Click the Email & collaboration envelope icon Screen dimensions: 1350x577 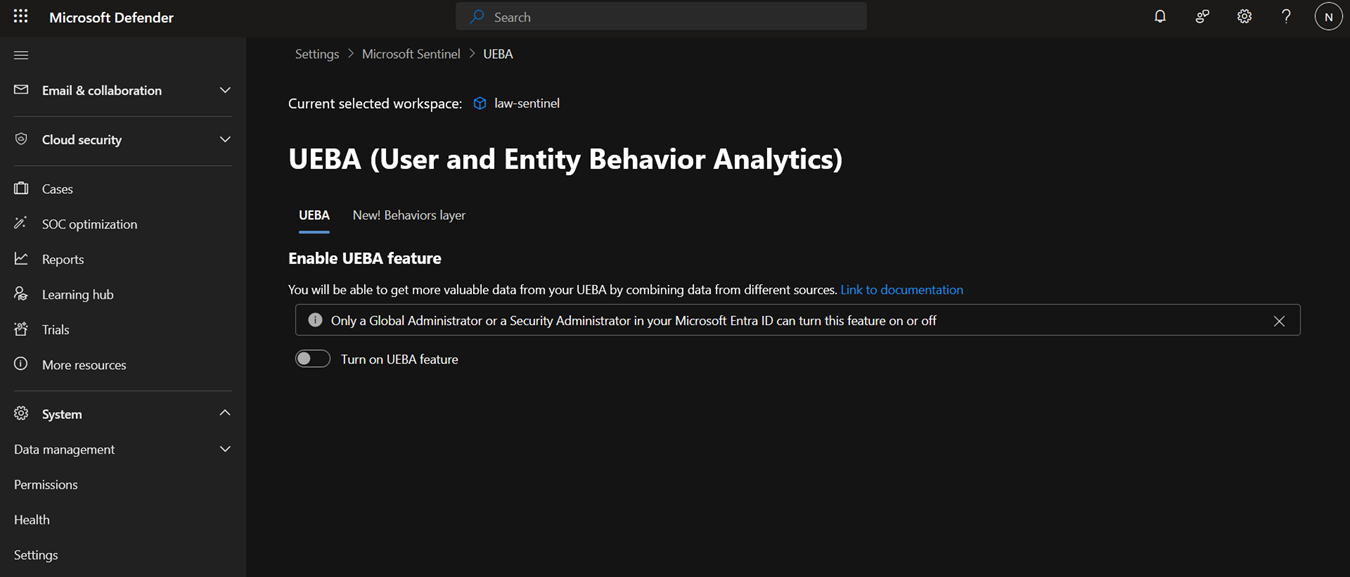[21, 90]
